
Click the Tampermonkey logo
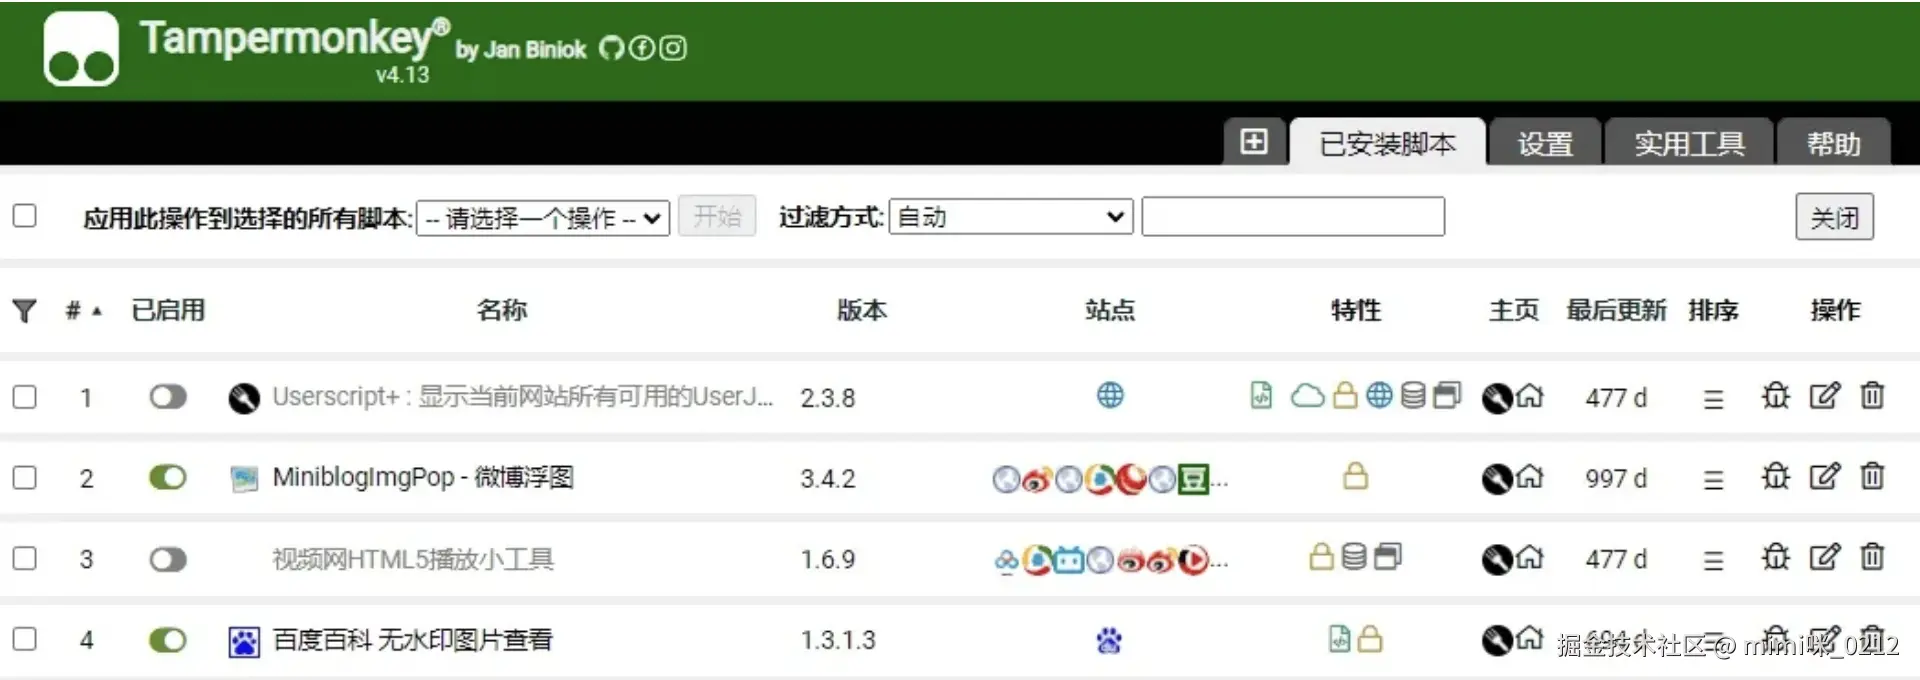[x=81, y=49]
